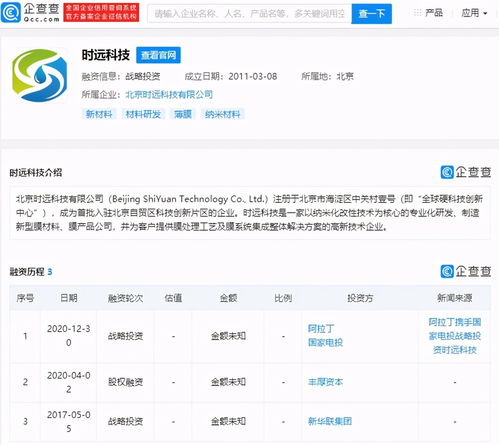The width and height of the screenshot is (499, 445).
Task: Click the 股权融资 round cell
Action: pos(125,382)
